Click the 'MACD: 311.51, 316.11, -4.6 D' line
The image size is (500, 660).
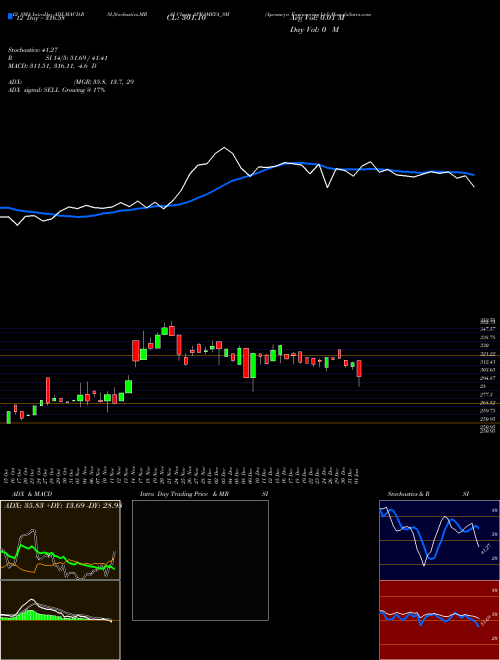click(x=52, y=66)
